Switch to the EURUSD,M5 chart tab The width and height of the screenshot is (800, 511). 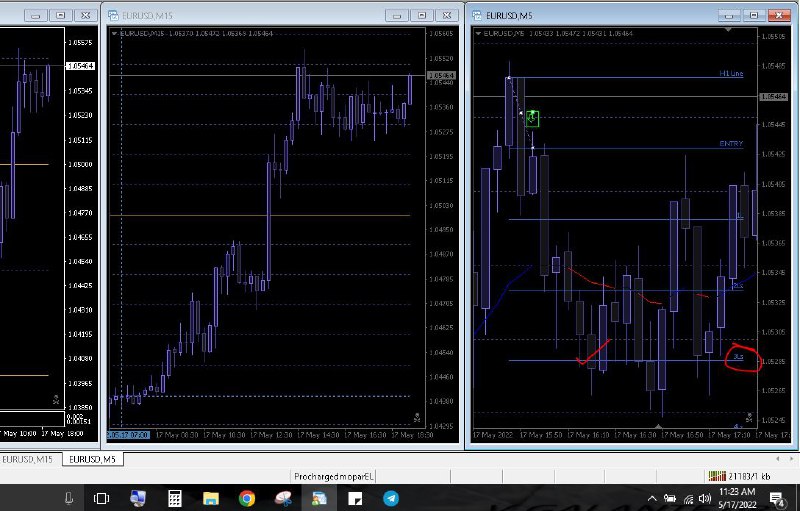[92, 459]
